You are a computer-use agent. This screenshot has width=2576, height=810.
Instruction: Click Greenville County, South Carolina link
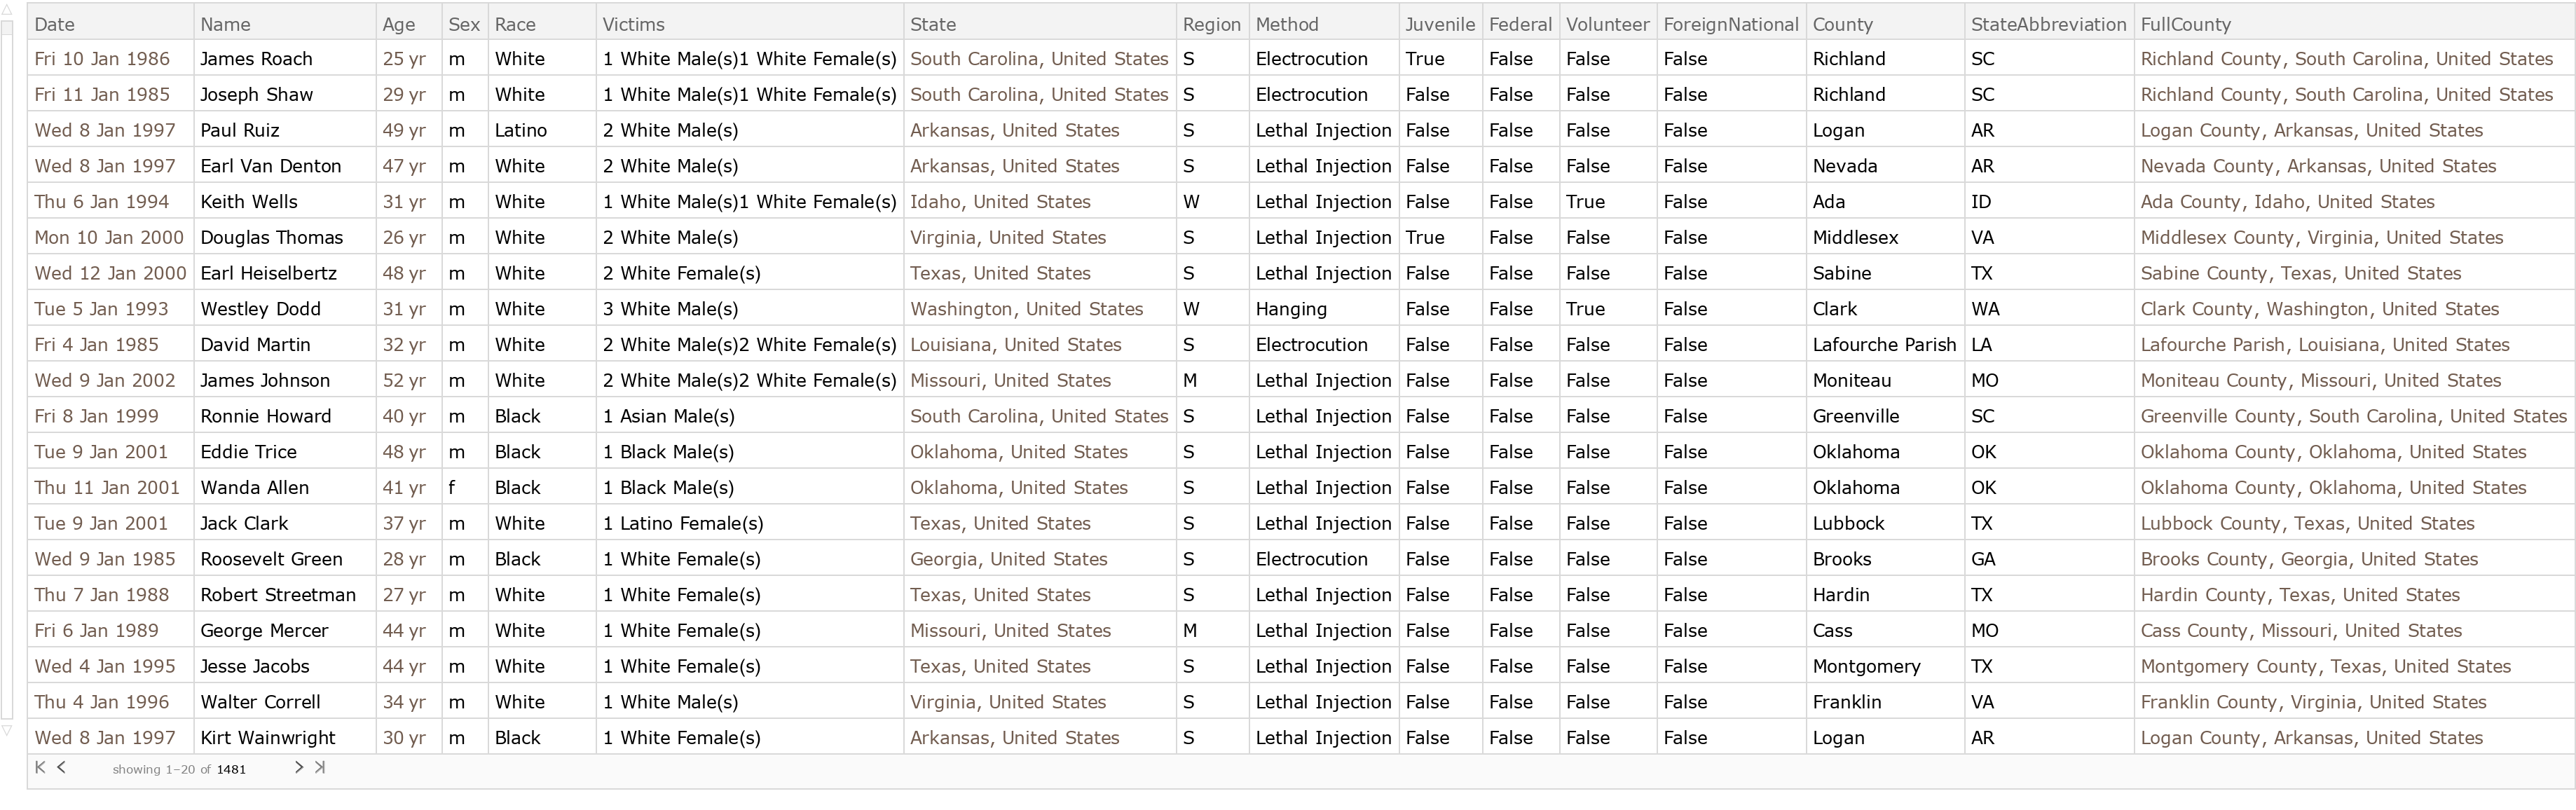tap(2353, 416)
